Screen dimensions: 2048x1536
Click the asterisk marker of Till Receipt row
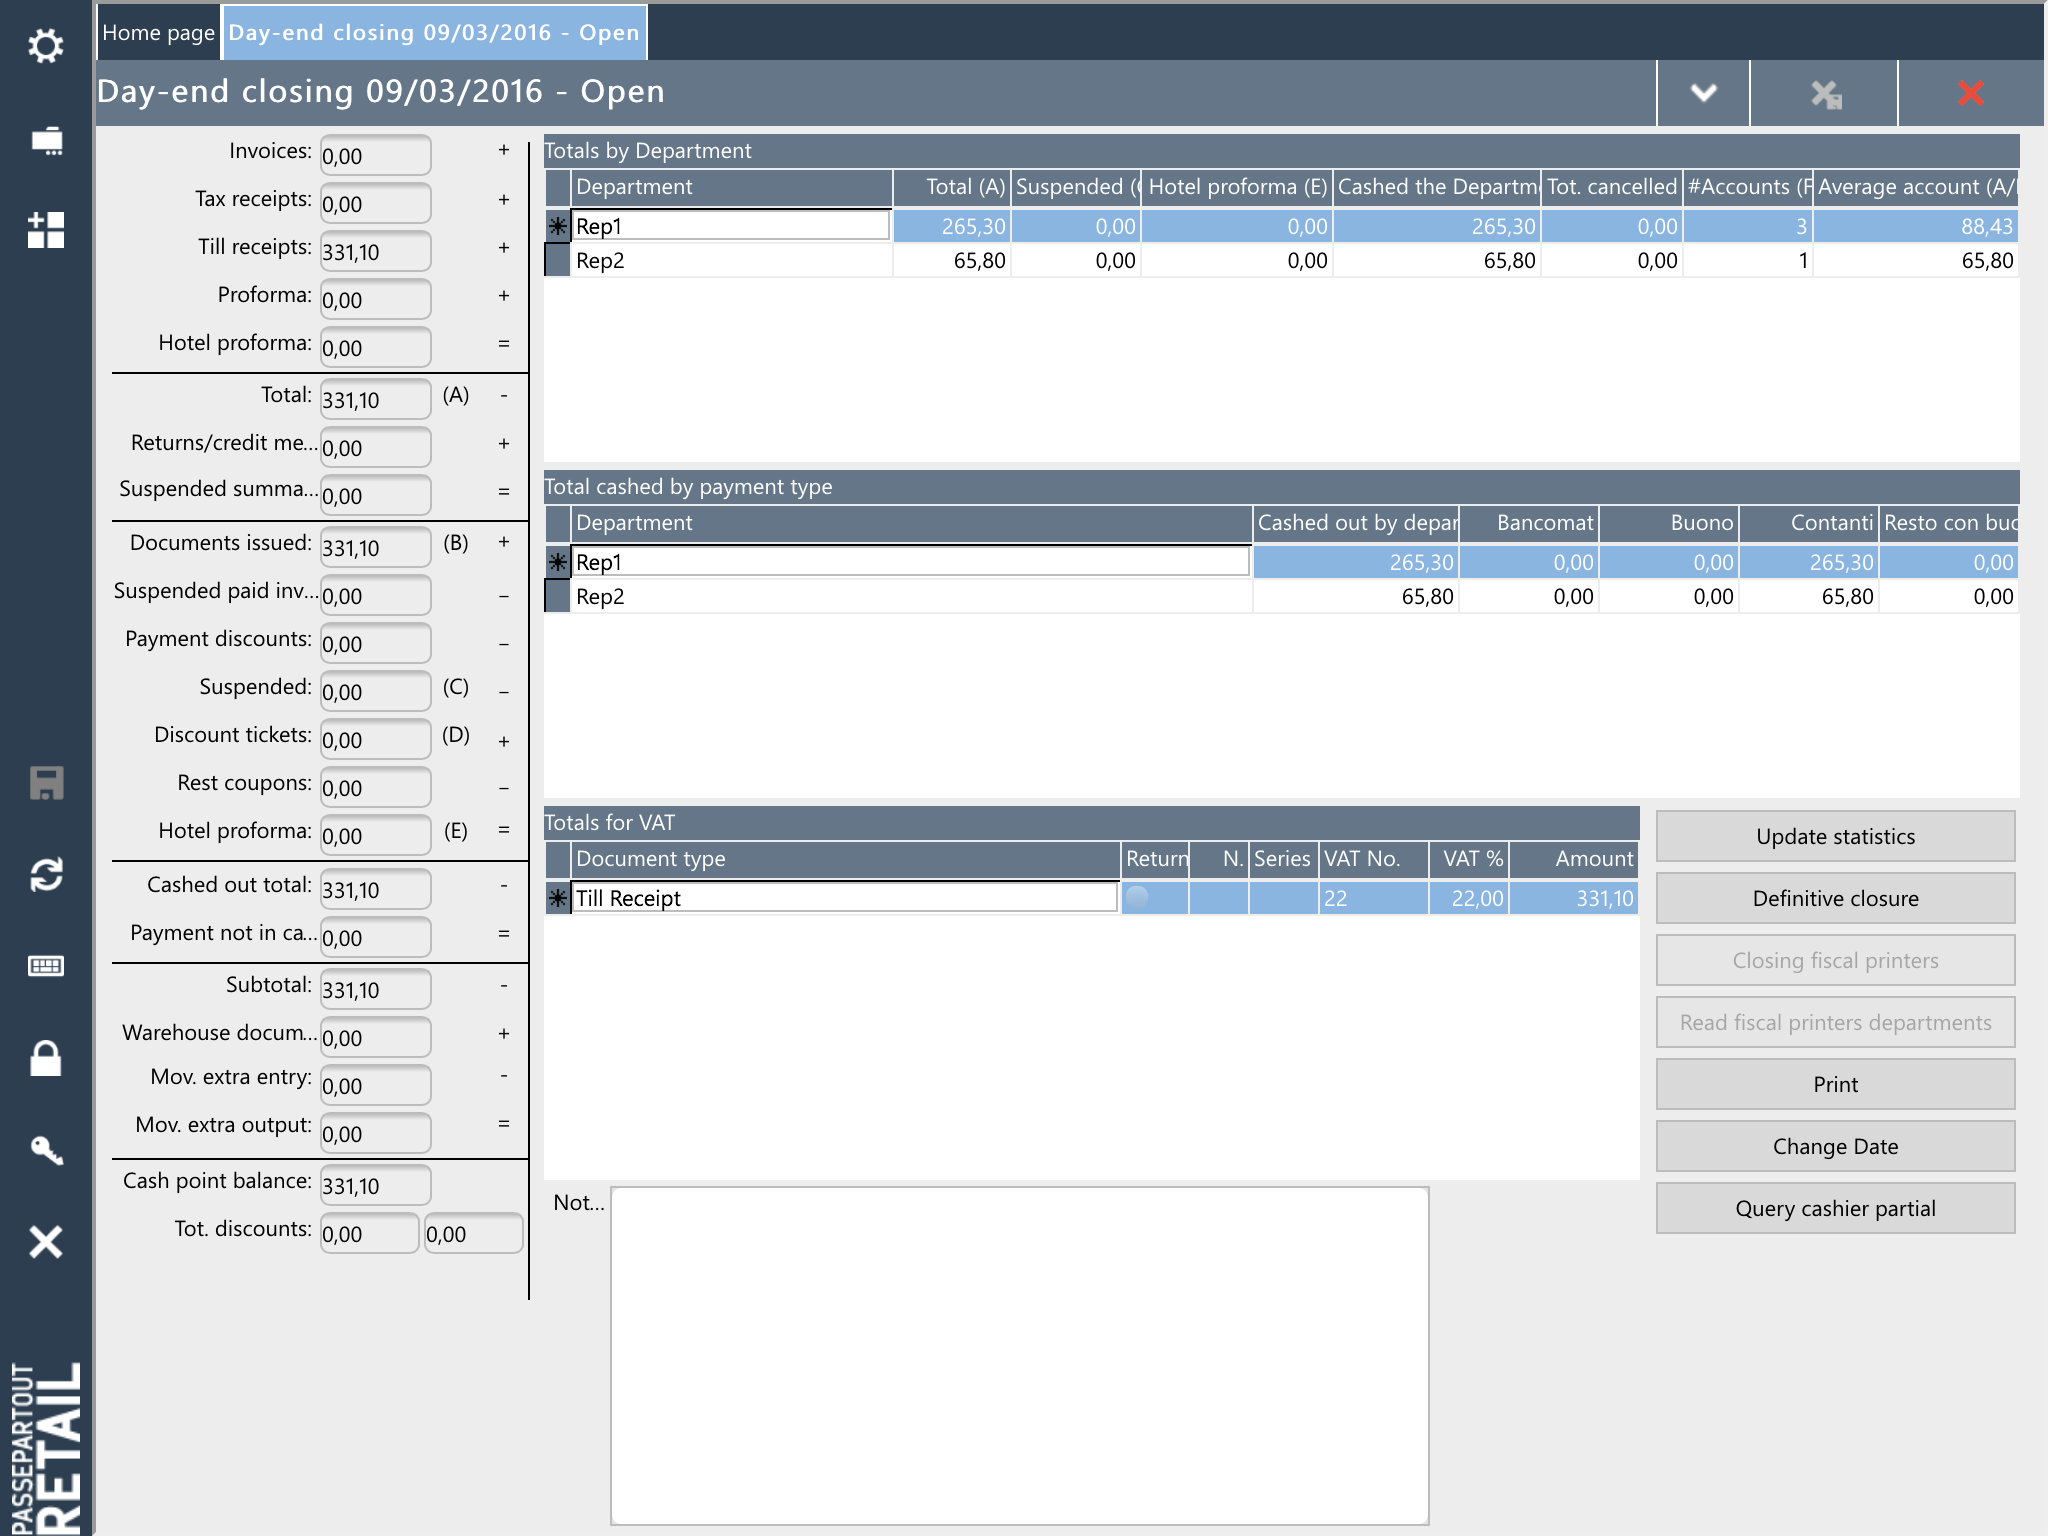point(558,898)
